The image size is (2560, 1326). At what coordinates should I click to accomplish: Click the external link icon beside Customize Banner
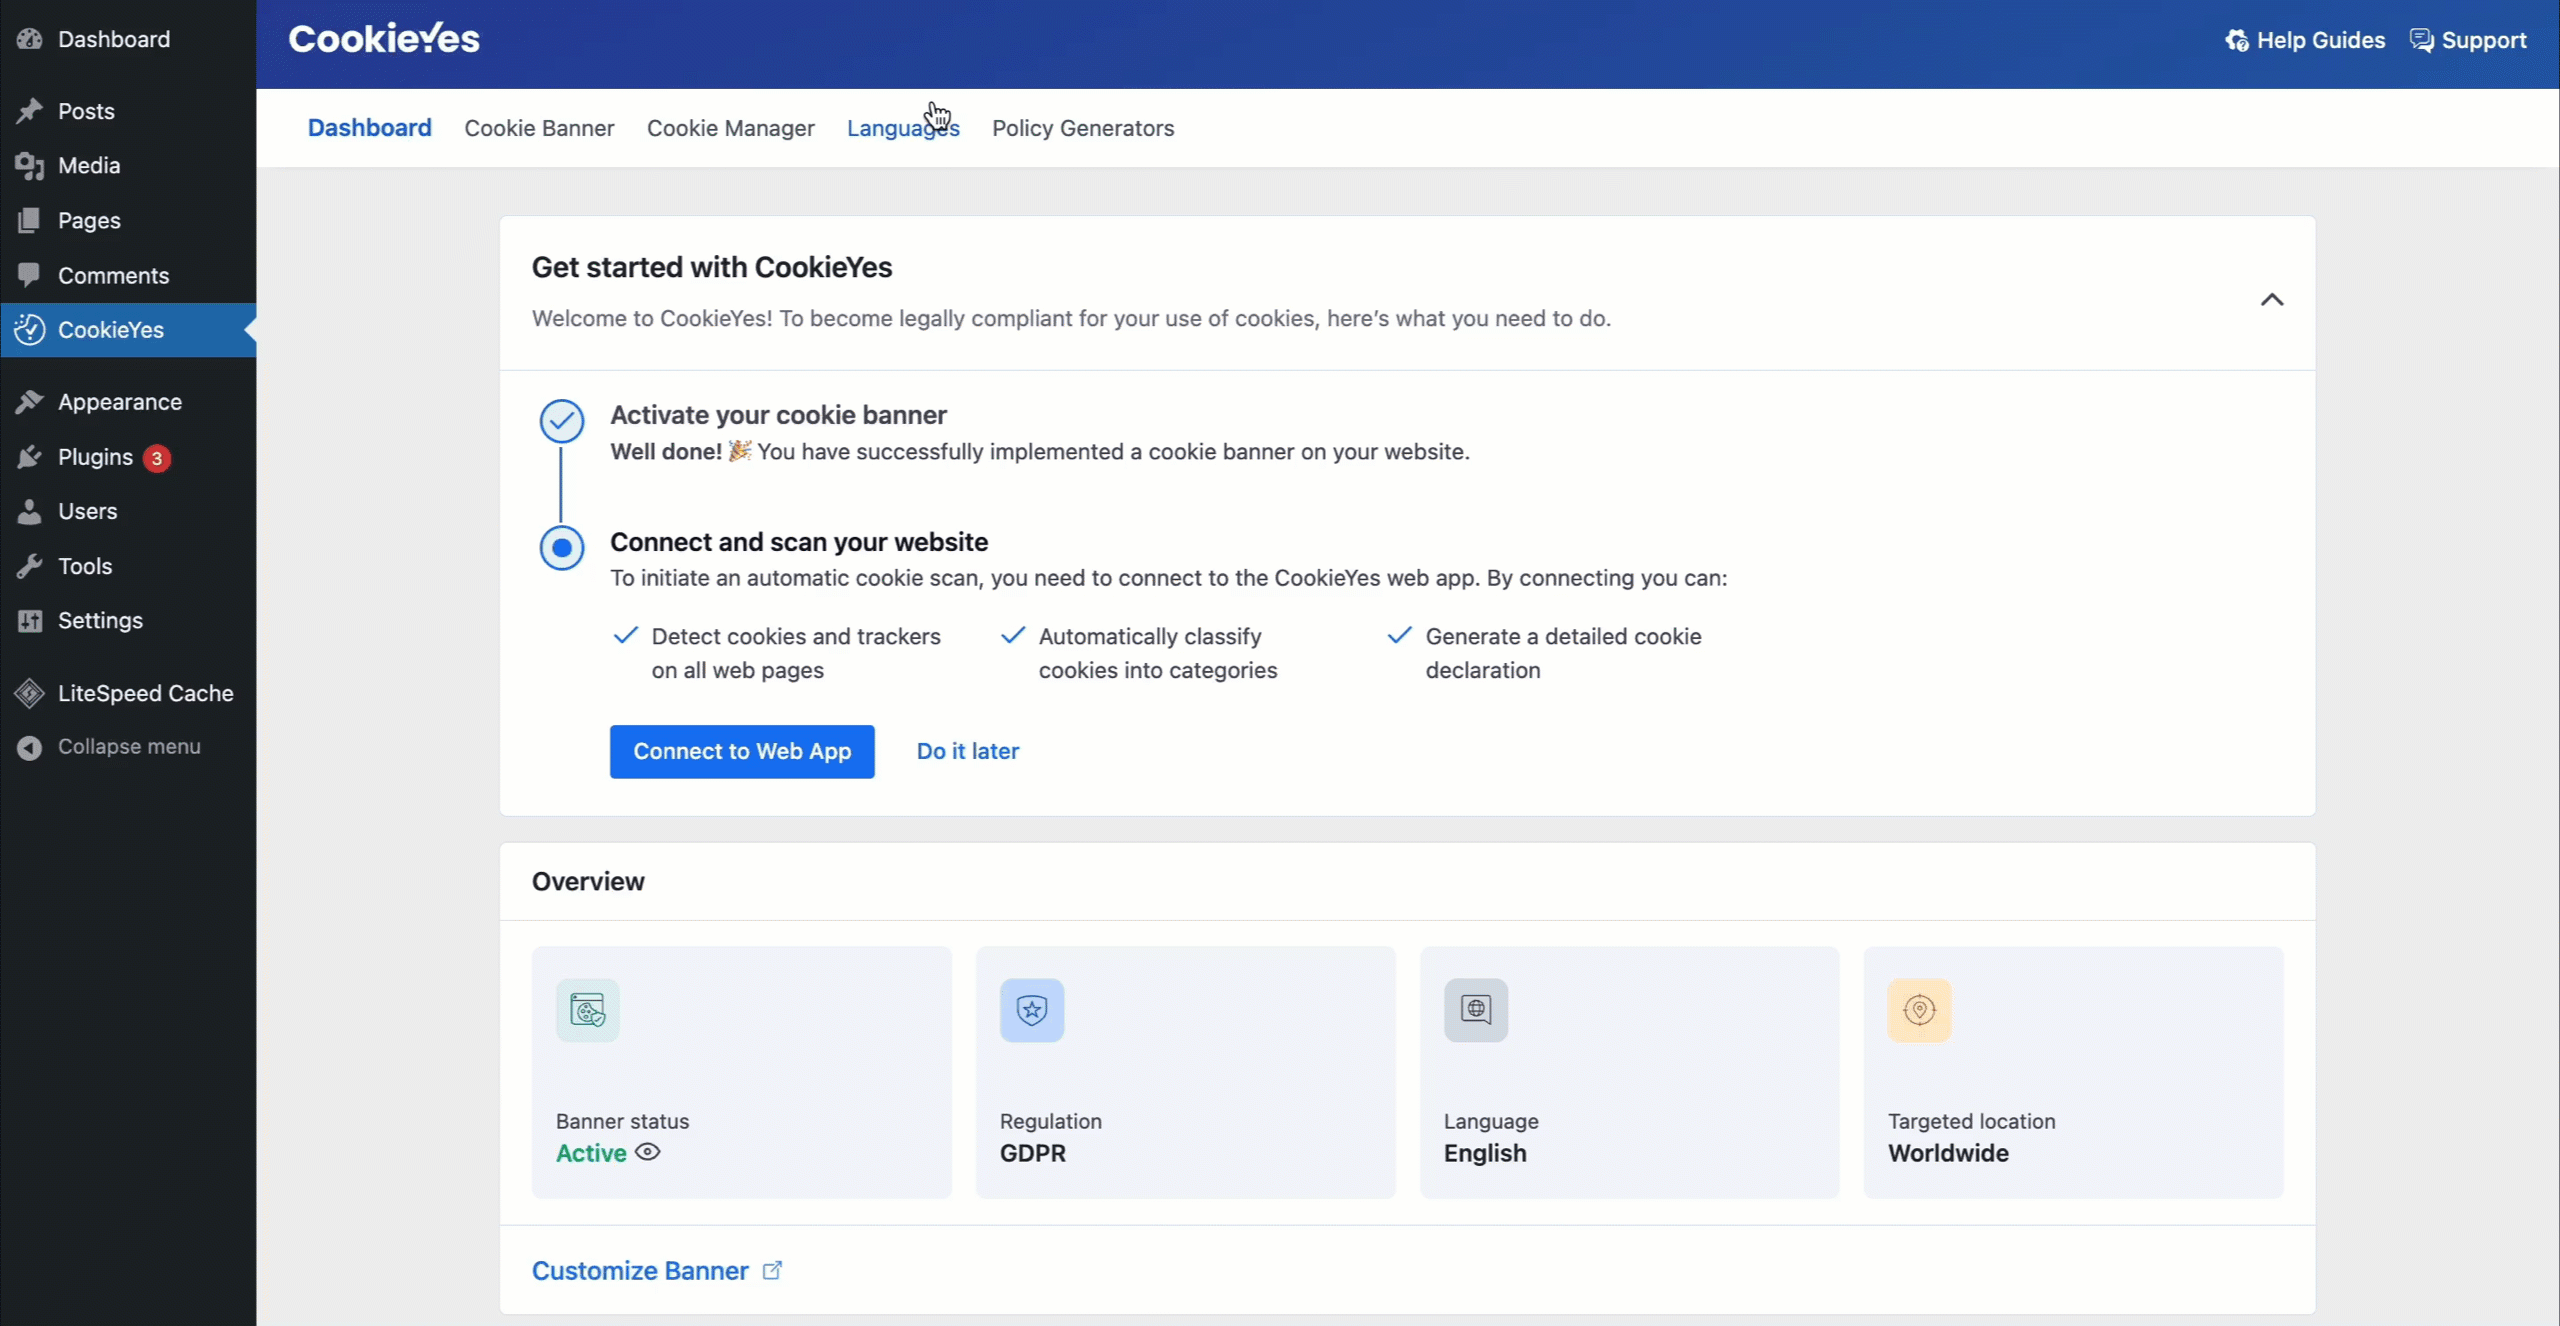[772, 1270]
